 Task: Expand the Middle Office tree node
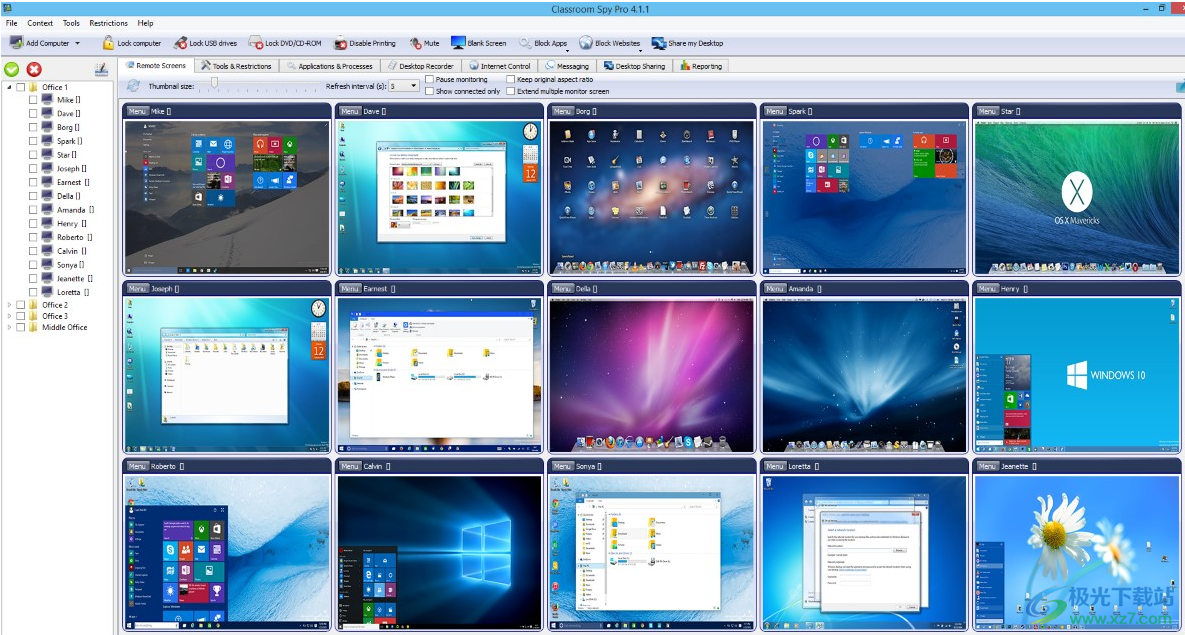pyautogui.click(x=9, y=327)
